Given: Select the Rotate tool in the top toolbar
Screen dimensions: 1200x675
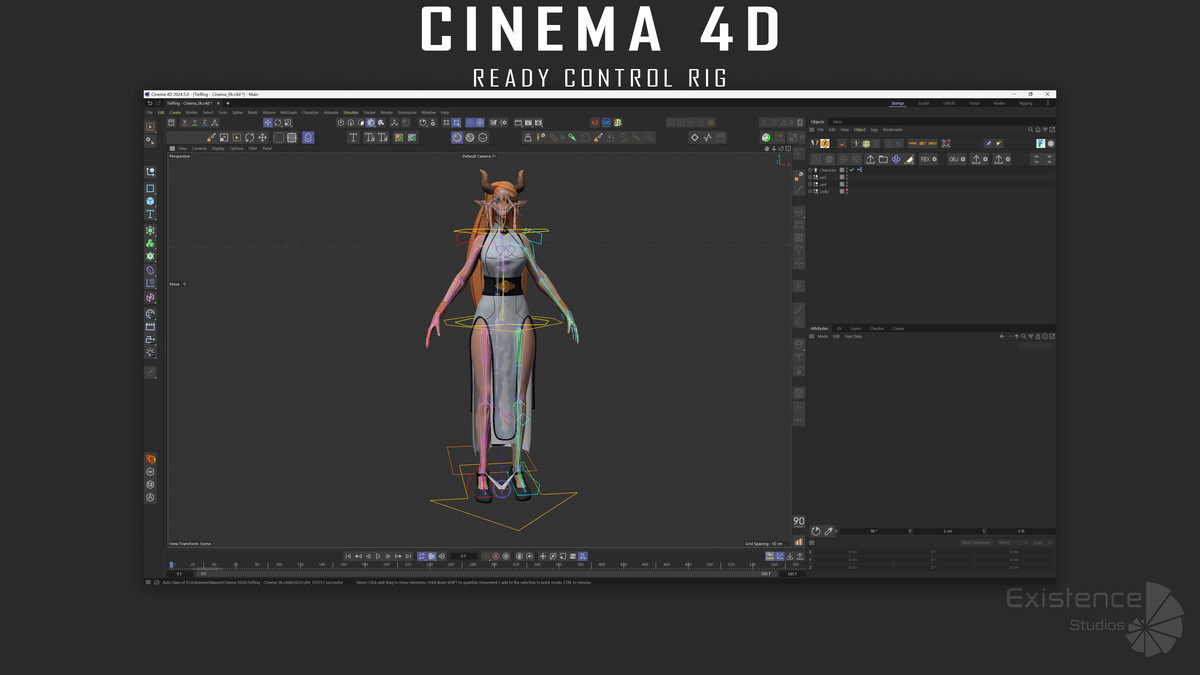Looking at the screenshot, I should 278,123.
